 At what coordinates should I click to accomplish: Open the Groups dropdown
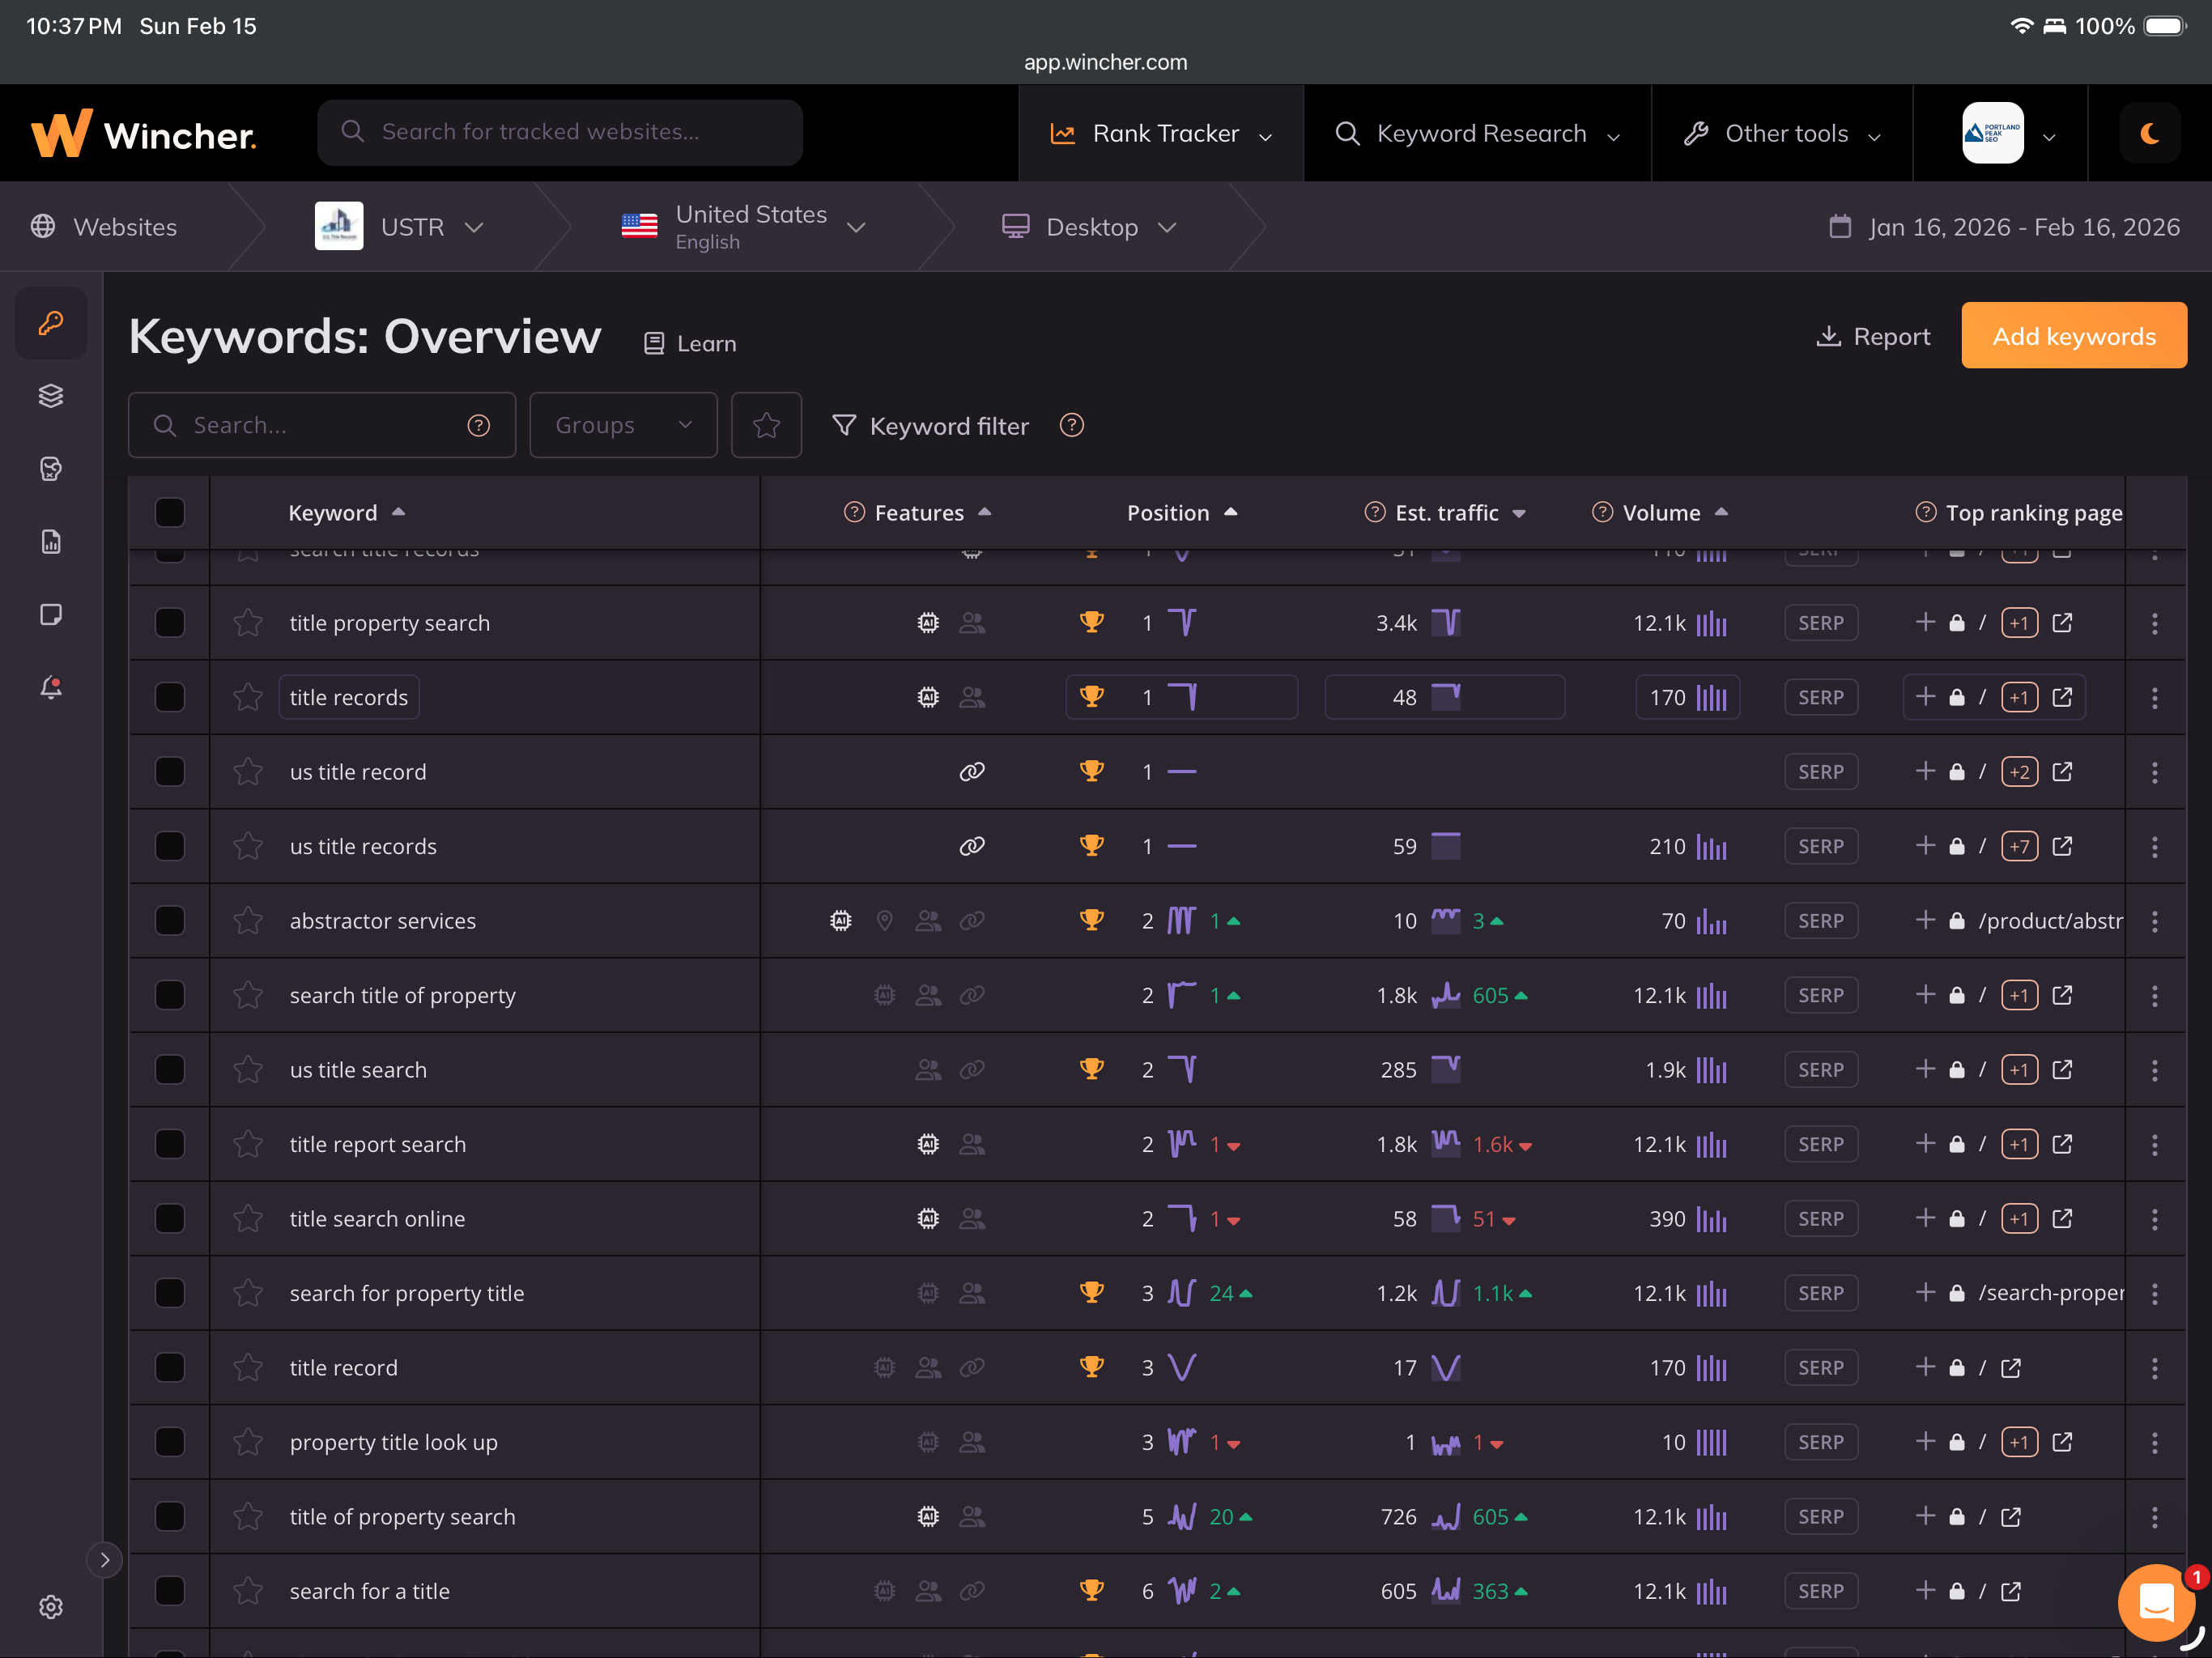(x=623, y=425)
